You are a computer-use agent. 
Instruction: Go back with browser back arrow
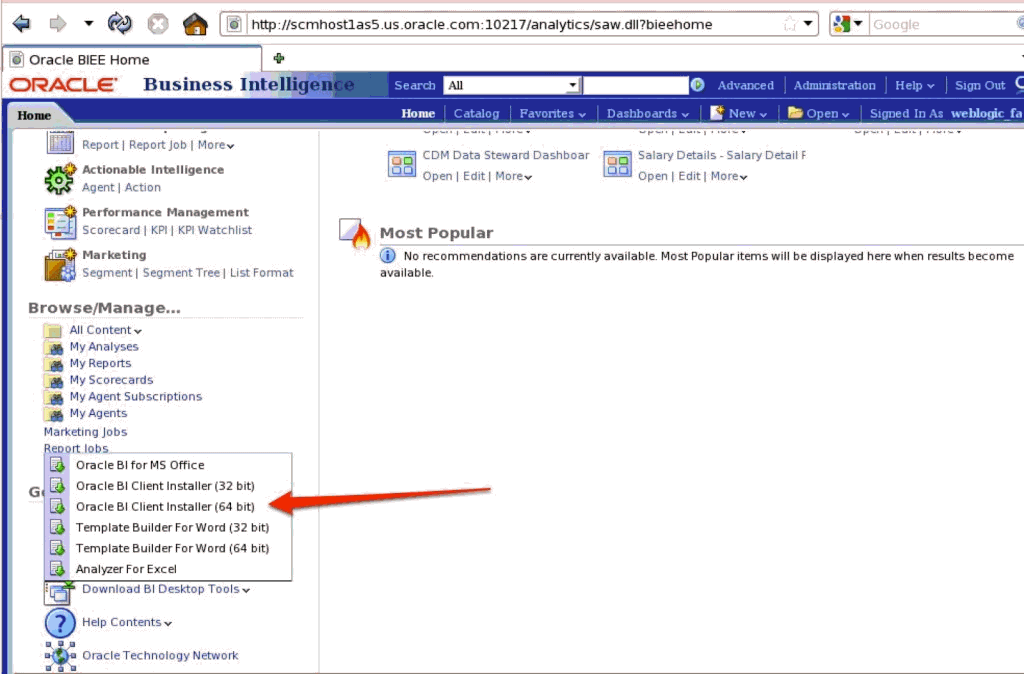point(22,24)
